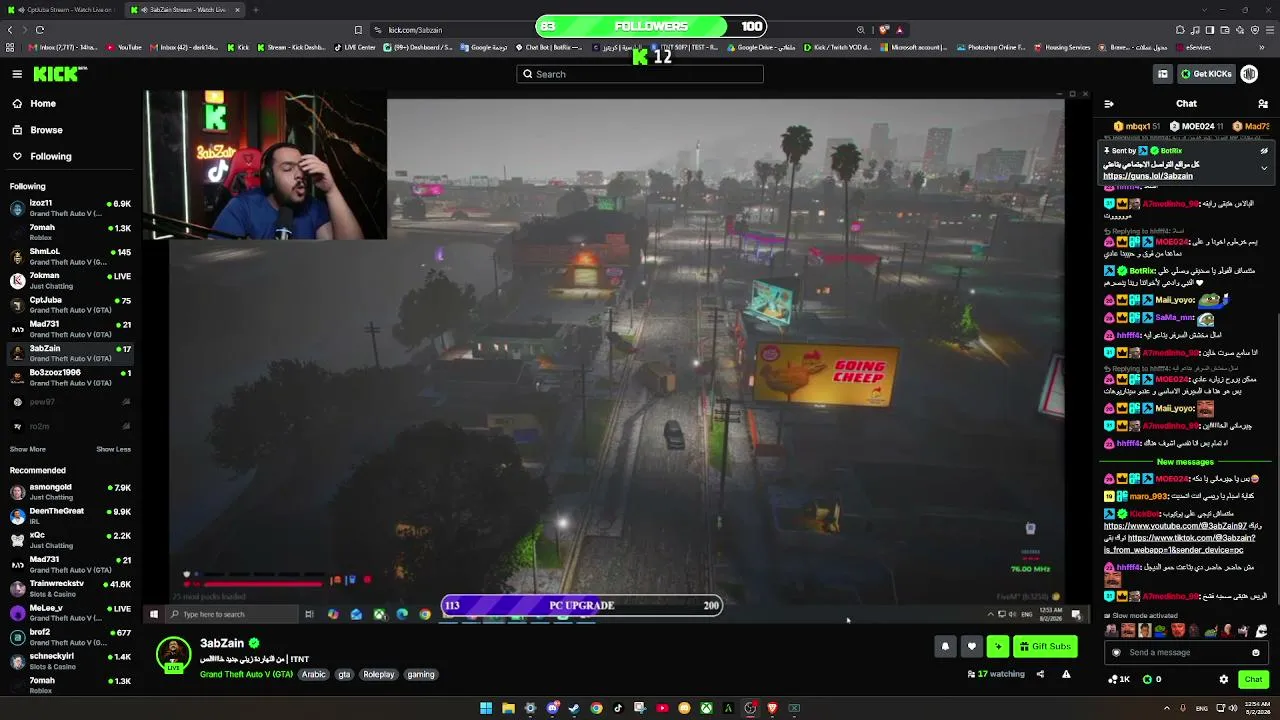
Task: Jump to New messages in chat
Action: pos(1185,462)
